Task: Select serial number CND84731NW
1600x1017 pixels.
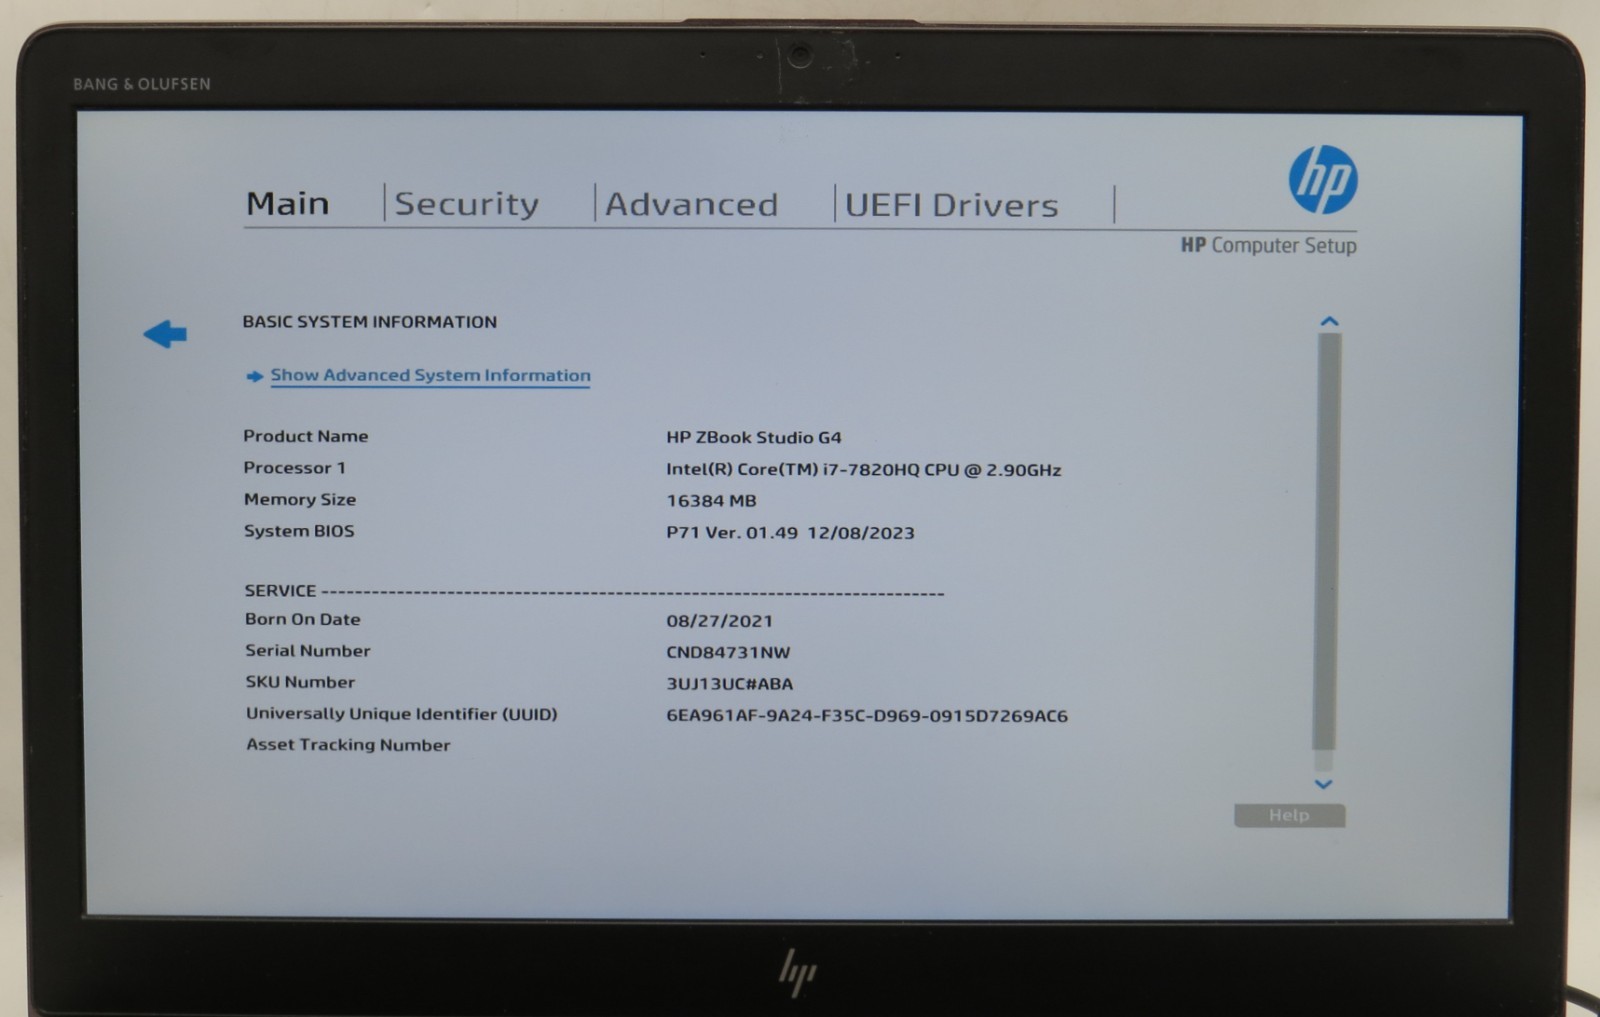Action: (728, 653)
